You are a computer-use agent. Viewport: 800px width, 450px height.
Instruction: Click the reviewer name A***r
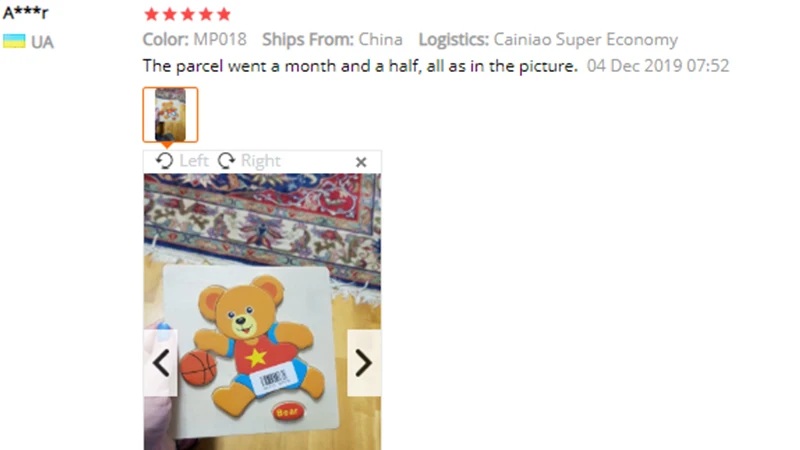(x=26, y=12)
